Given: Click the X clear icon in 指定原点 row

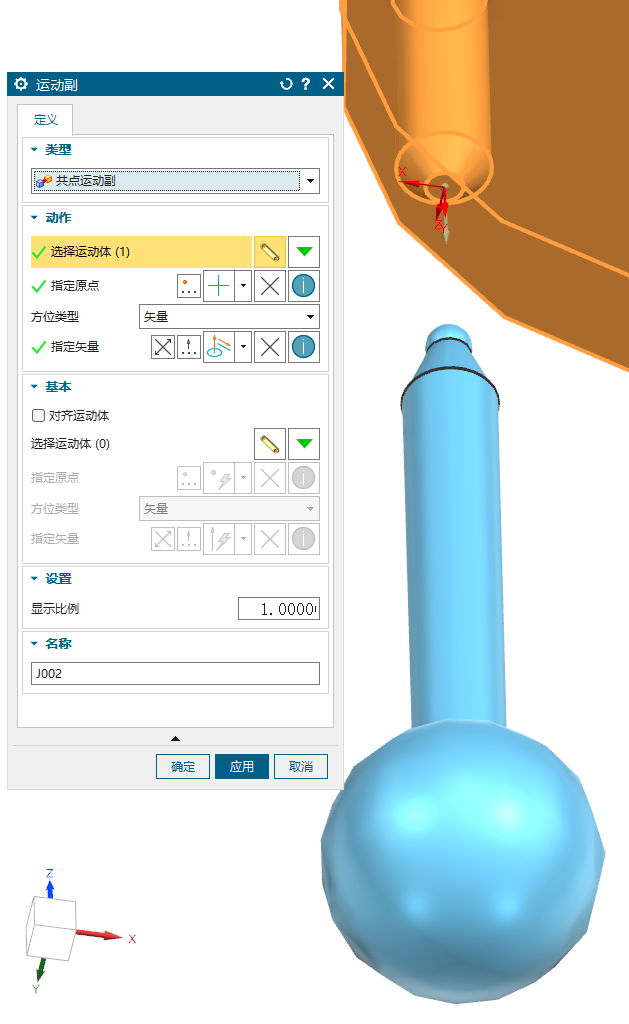Looking at the screenshot, I should pos(270,286).
